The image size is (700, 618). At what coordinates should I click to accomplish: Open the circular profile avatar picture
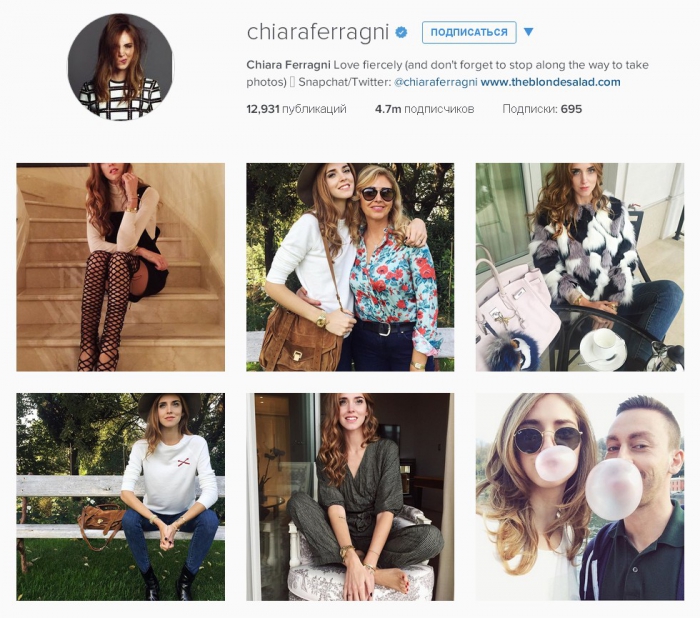point(120,67)
